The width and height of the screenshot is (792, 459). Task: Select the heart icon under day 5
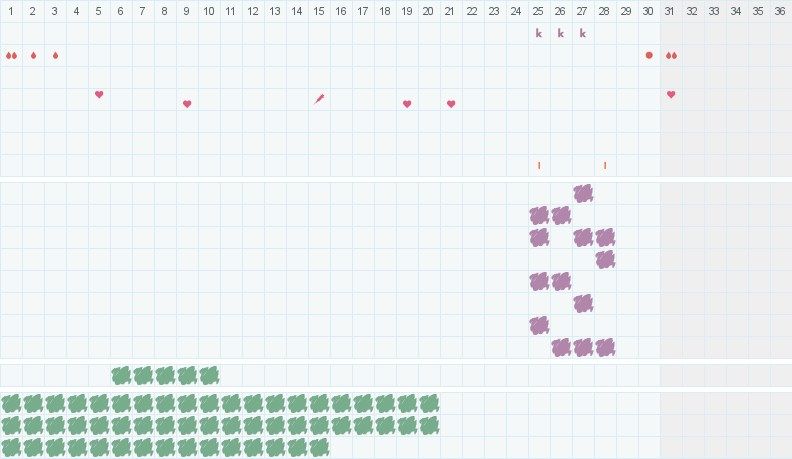point(99,94)
